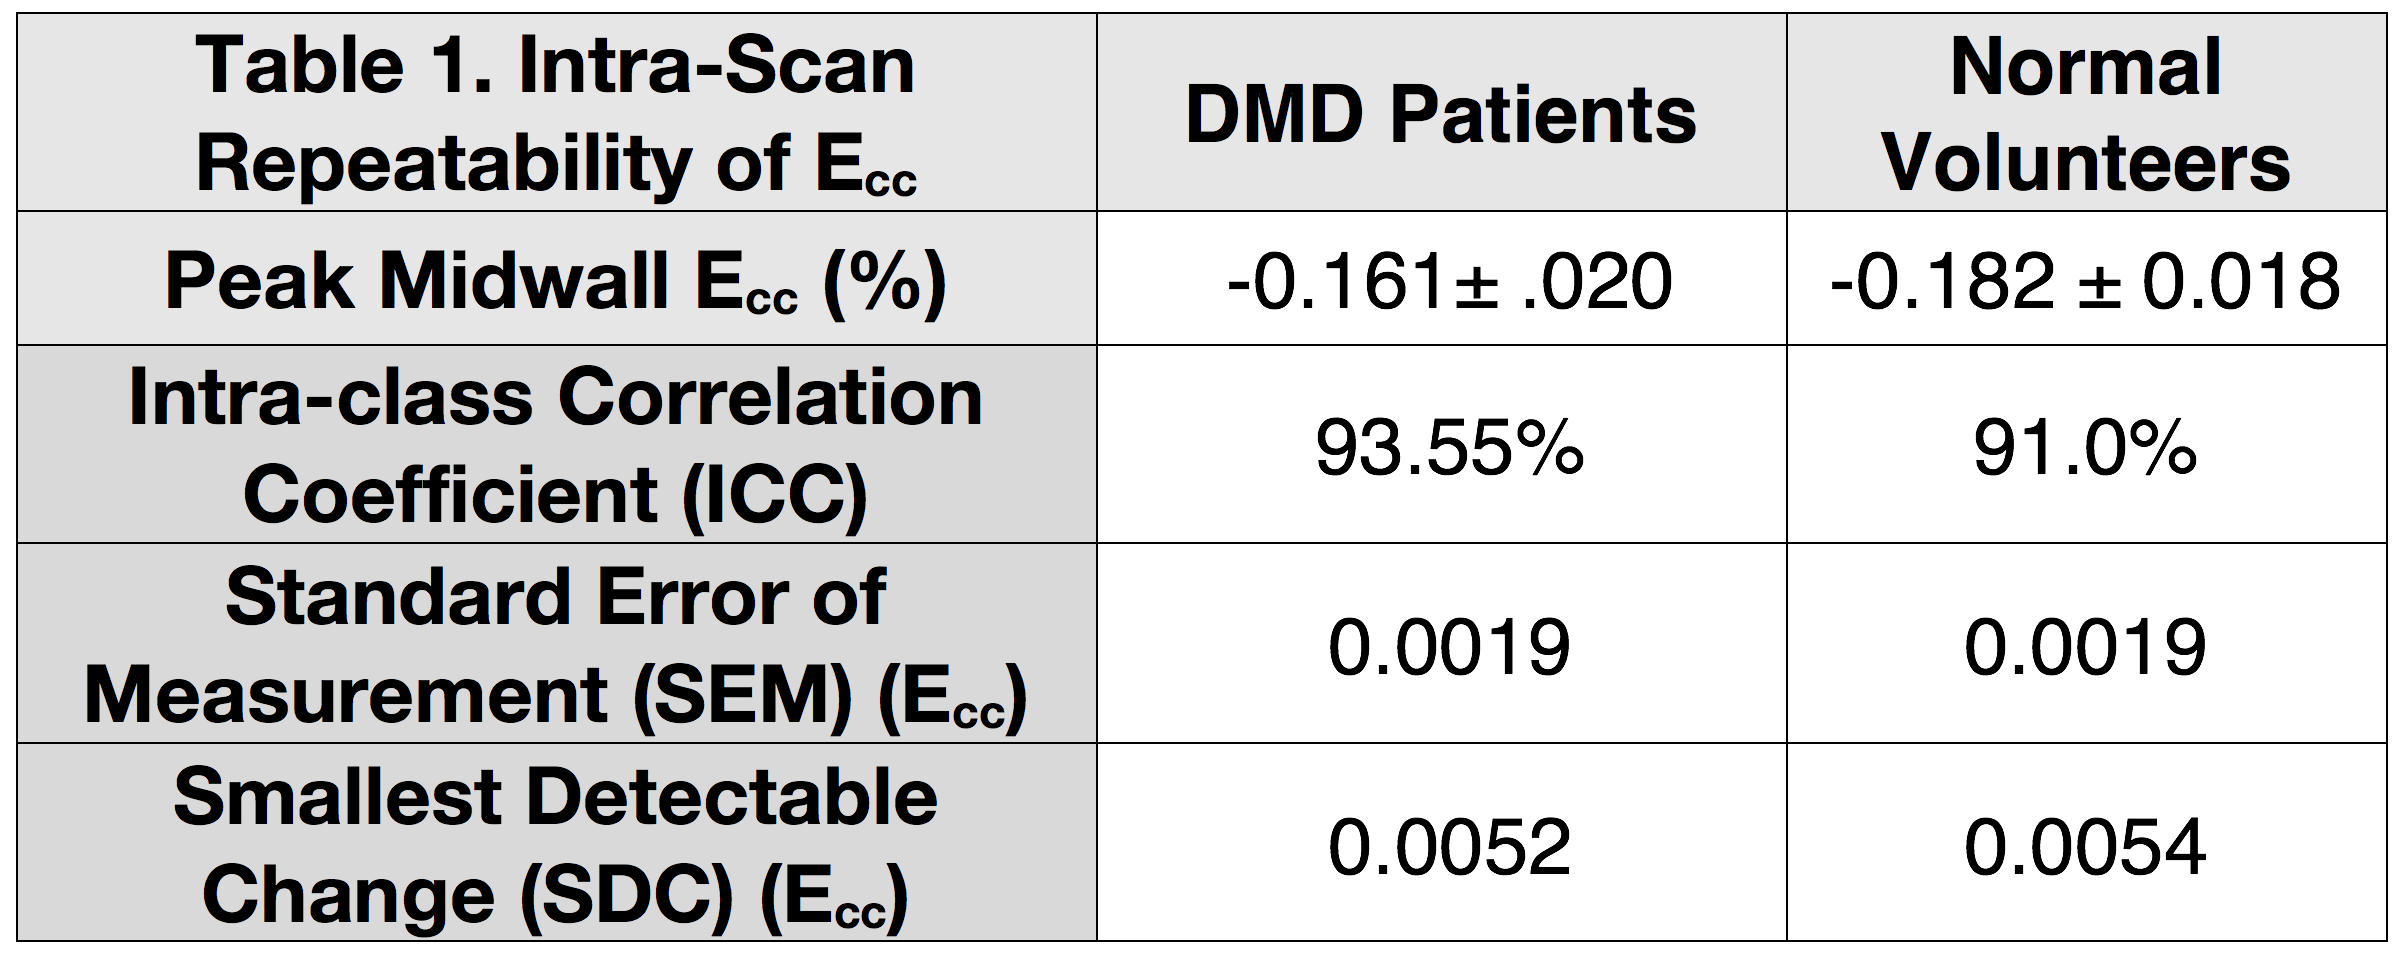
Task: Select the Normal Volunteers column header
Action: [2085, 114]
